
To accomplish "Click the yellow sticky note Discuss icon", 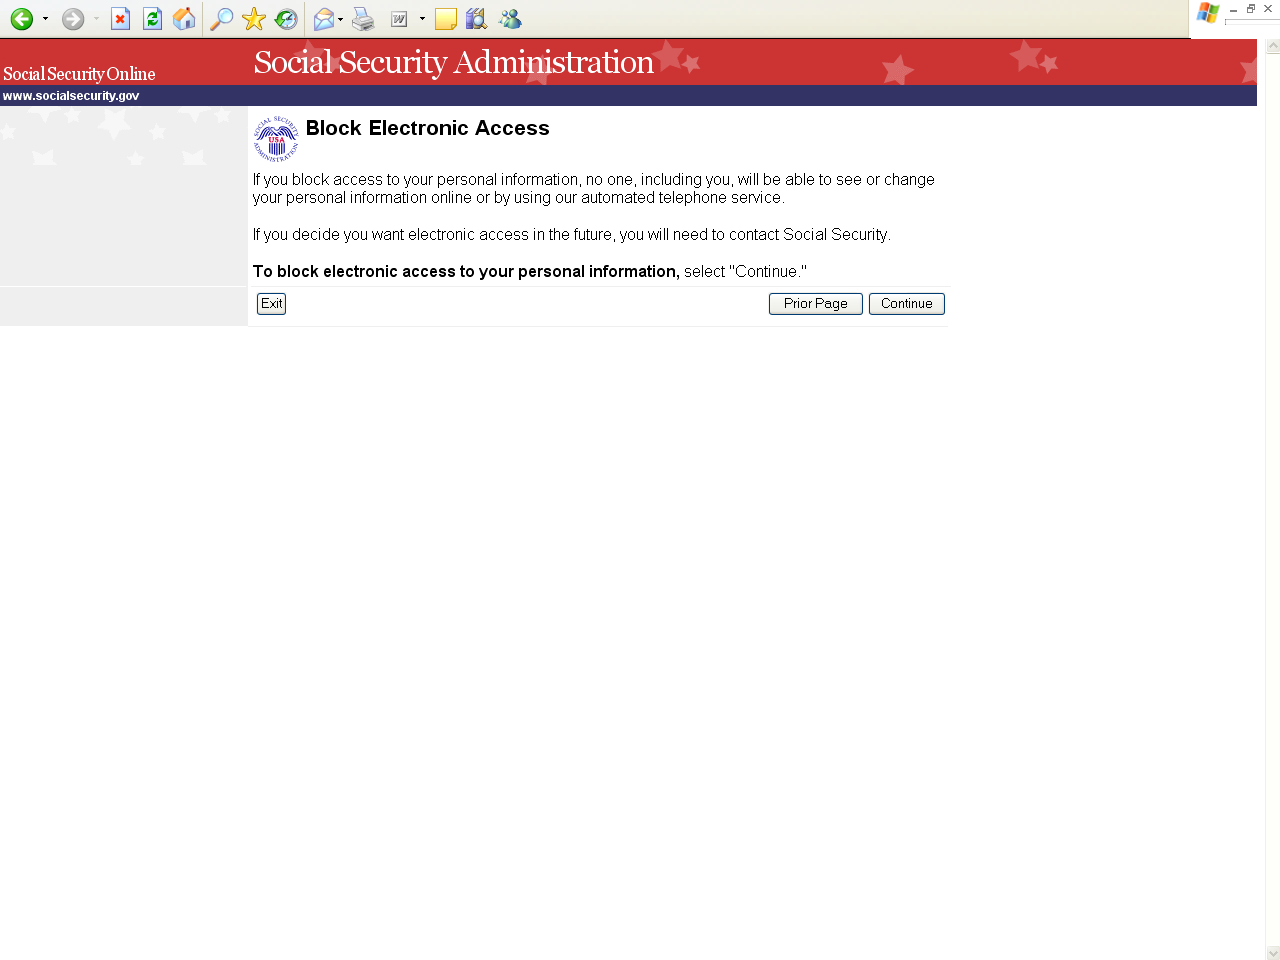I will (x=446, y=19).
